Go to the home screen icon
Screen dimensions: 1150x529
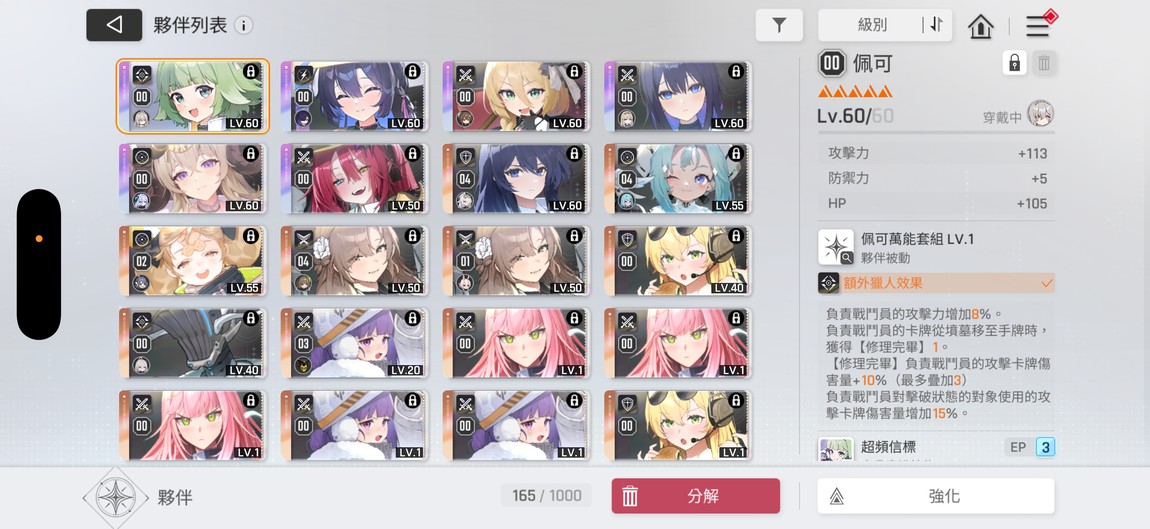pos(981,26)
